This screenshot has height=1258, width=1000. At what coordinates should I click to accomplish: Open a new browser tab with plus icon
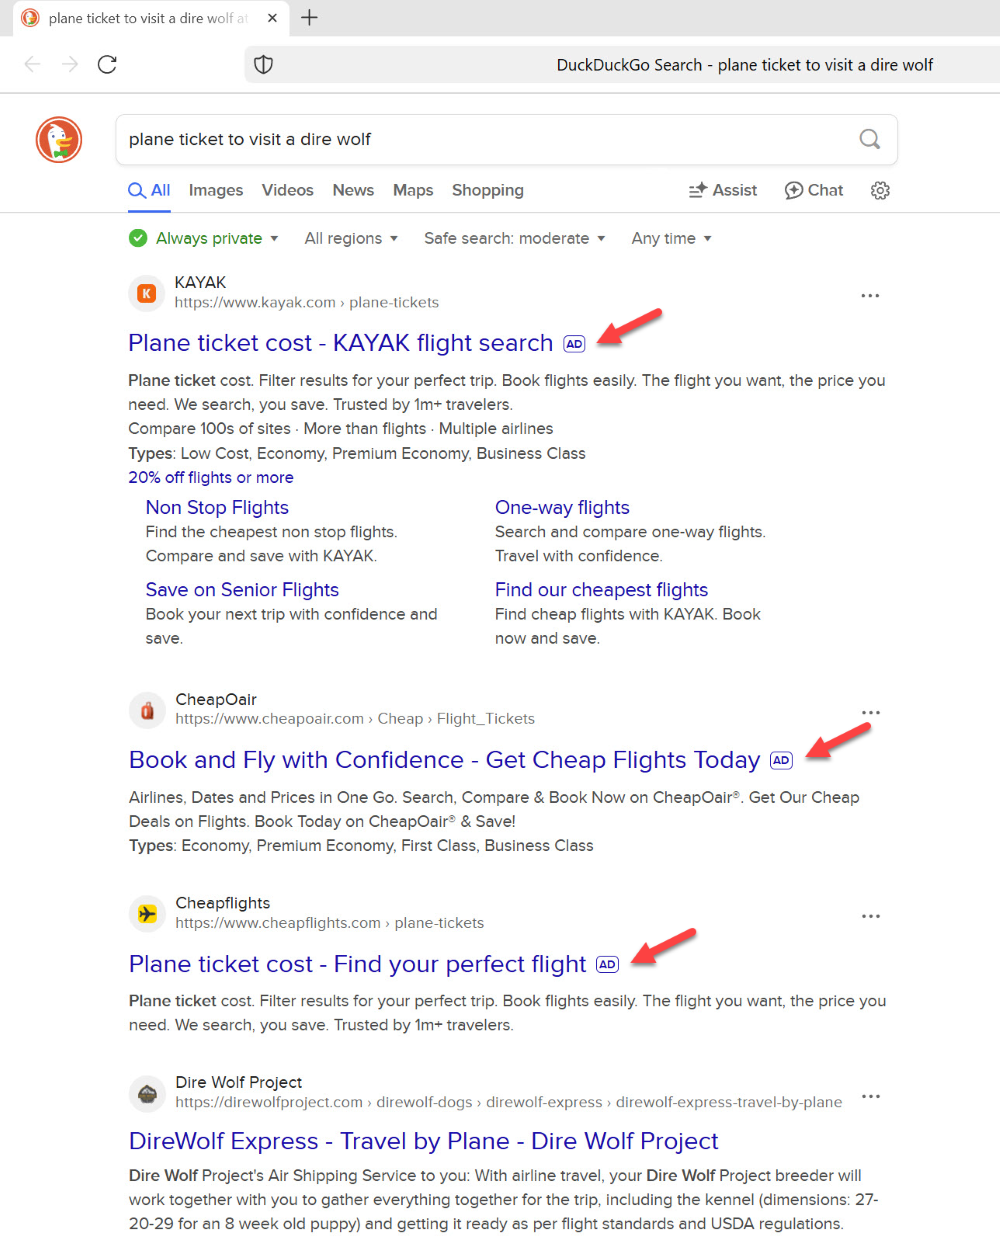pos(309,17)
